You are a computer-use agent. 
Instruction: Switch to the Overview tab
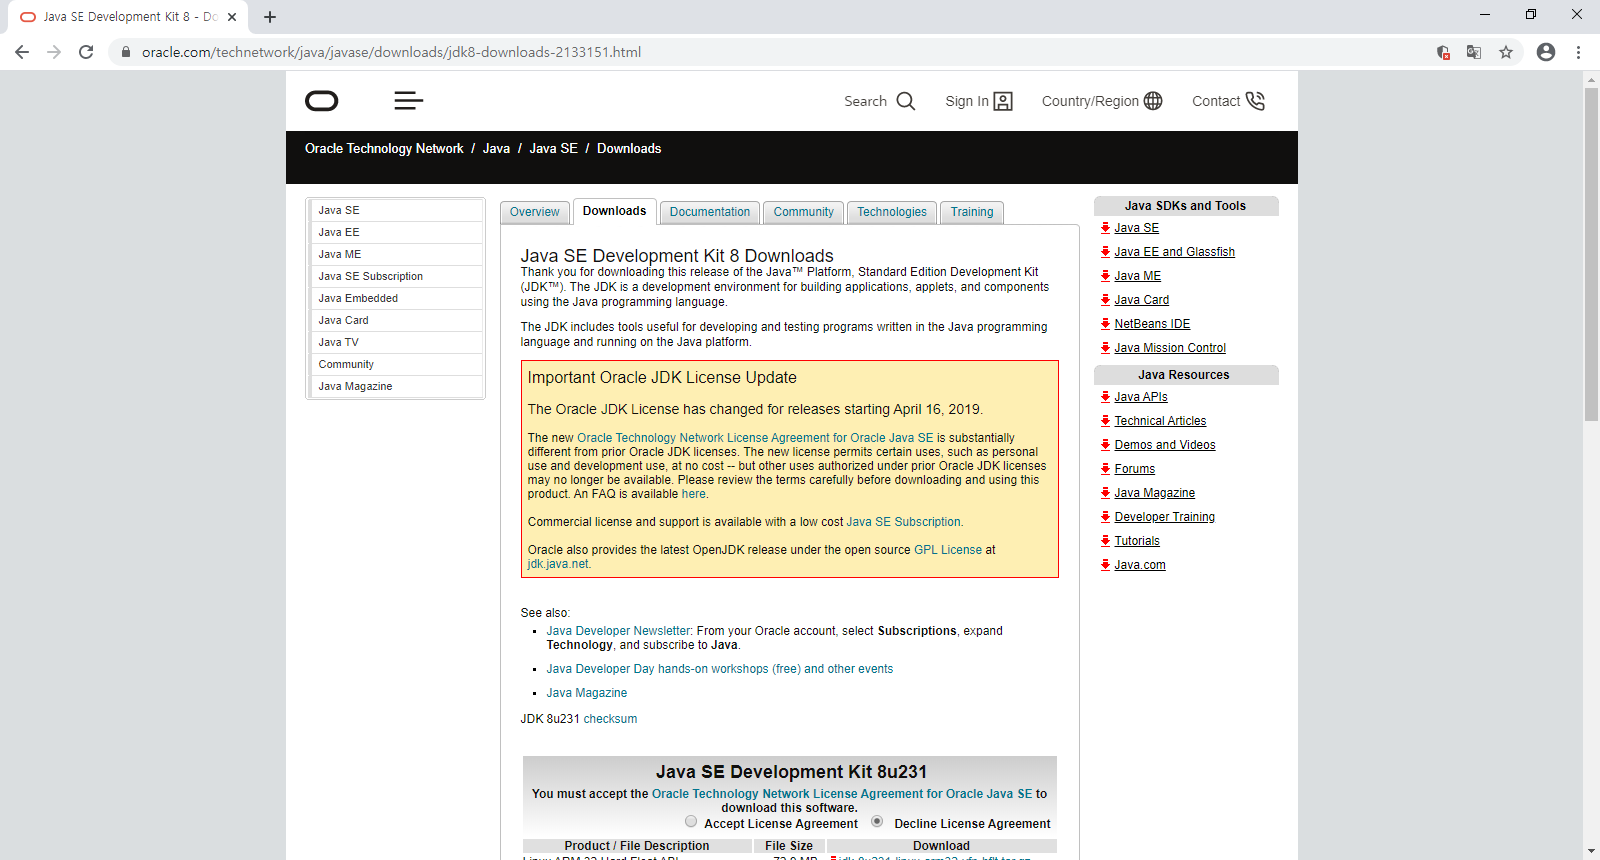coord(535,212)
